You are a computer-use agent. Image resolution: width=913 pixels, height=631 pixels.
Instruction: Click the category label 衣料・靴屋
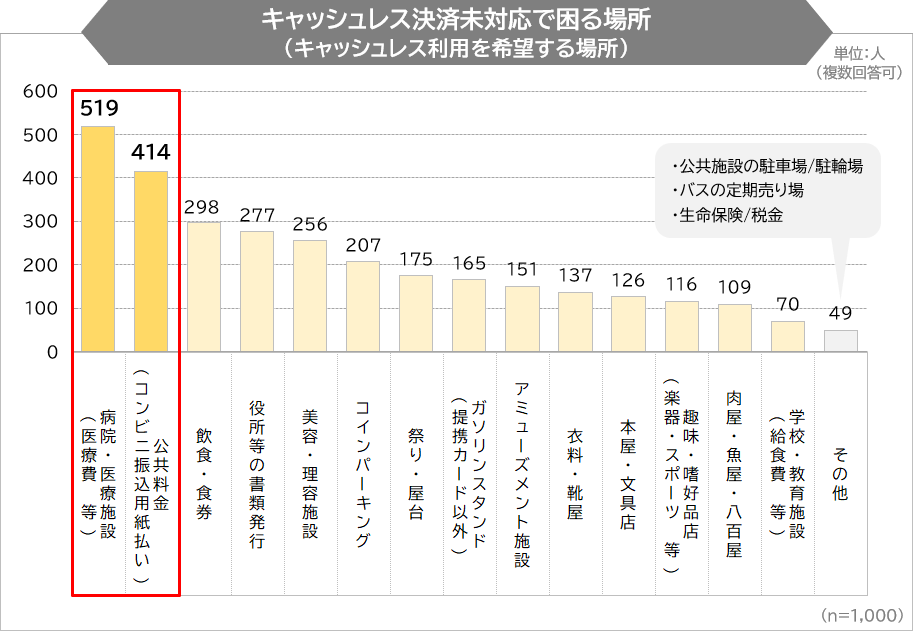tap(575, 473)
